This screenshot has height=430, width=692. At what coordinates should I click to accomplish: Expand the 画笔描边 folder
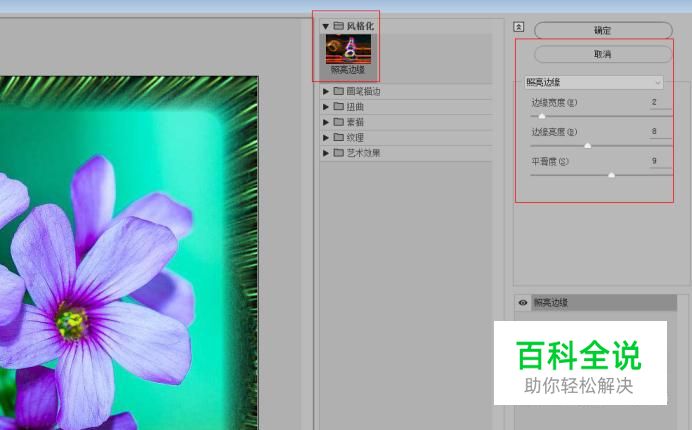pos(326,91)
